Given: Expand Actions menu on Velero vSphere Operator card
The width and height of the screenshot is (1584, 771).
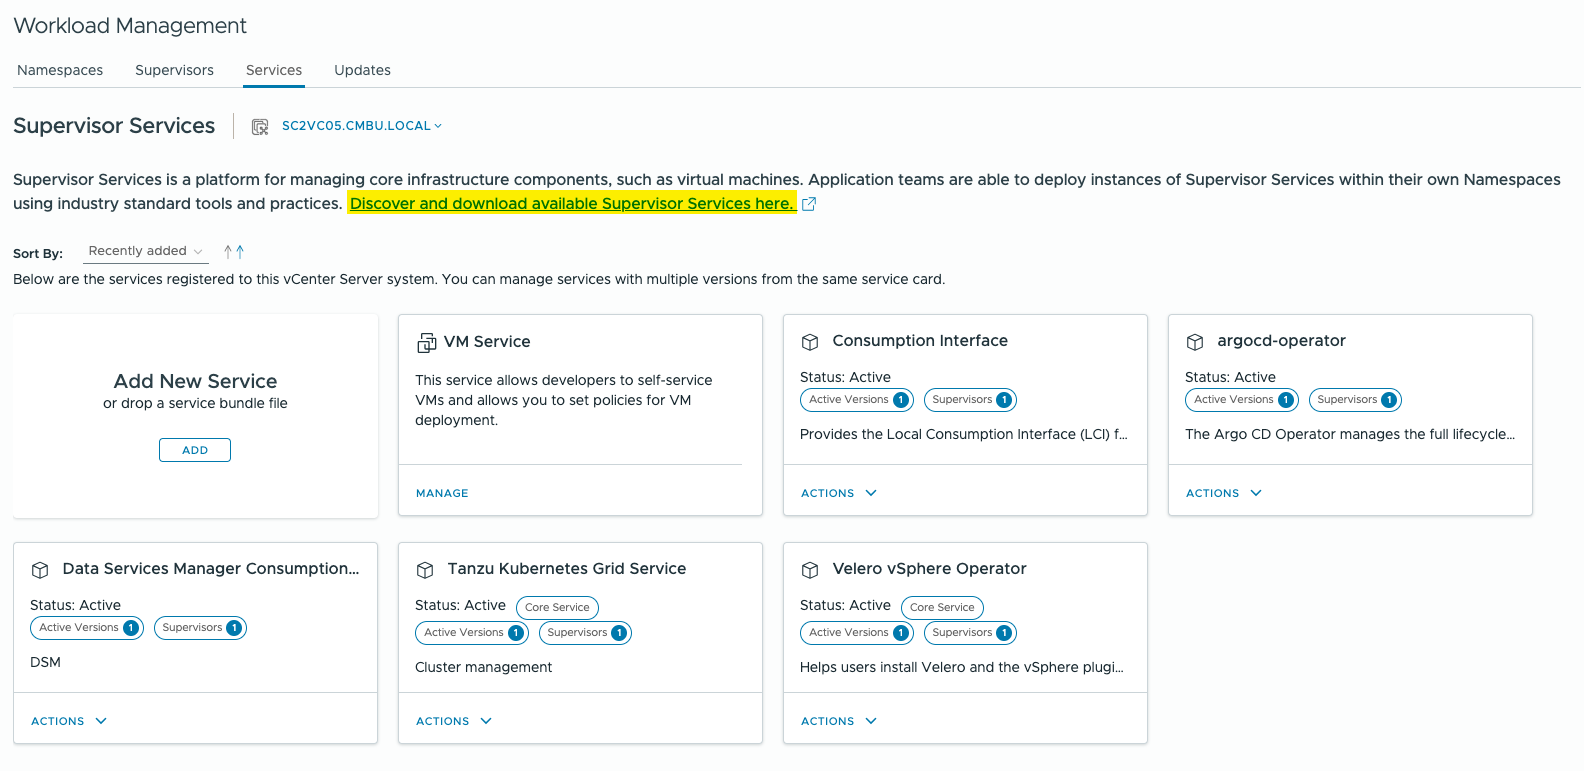Looking at the screenshot, I should [839, 721].
